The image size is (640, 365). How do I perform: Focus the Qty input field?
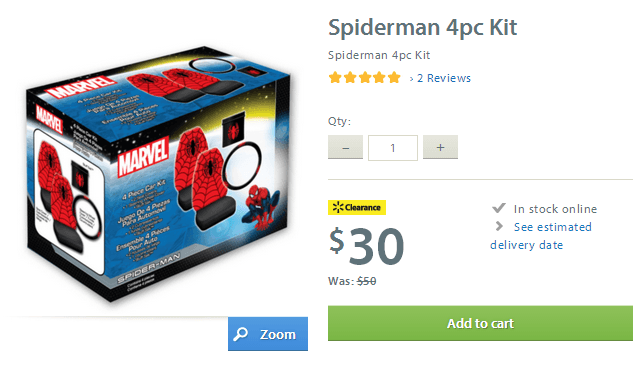coord(393,148)
